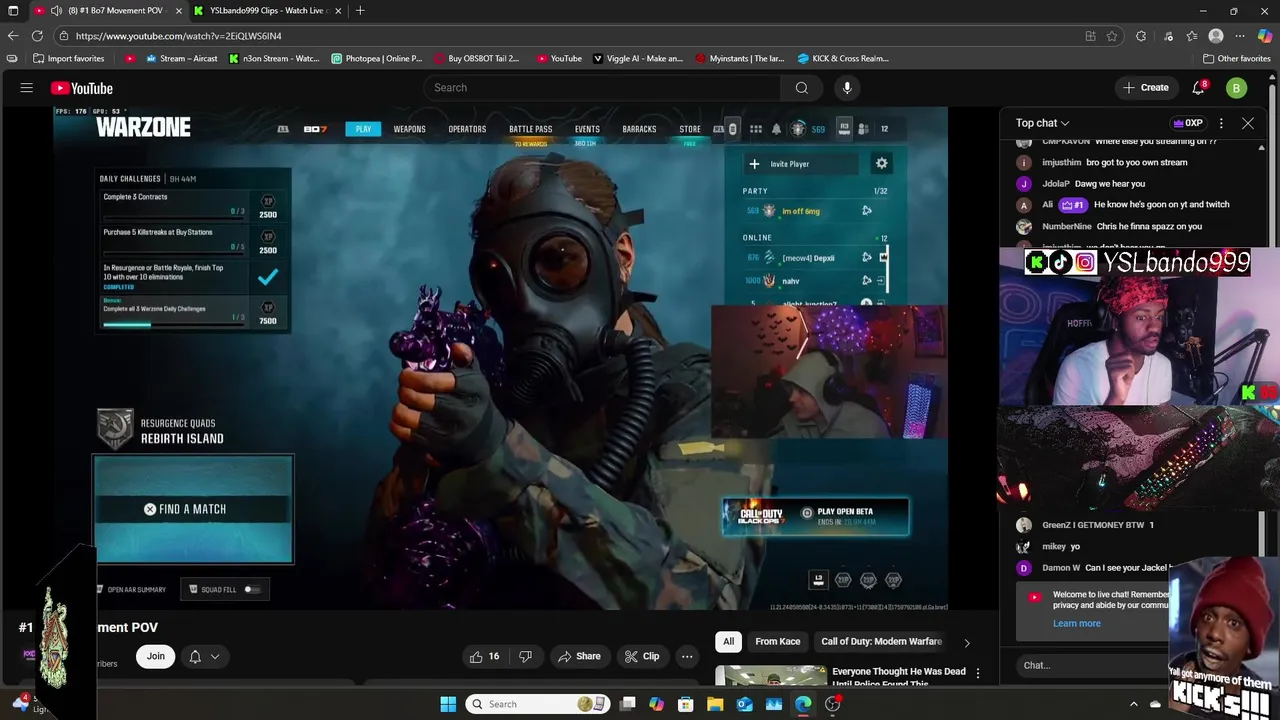This screenshot has width=1280, height=720.
Task: Open Edge browser taskbar icon
Action: point(803,704)
